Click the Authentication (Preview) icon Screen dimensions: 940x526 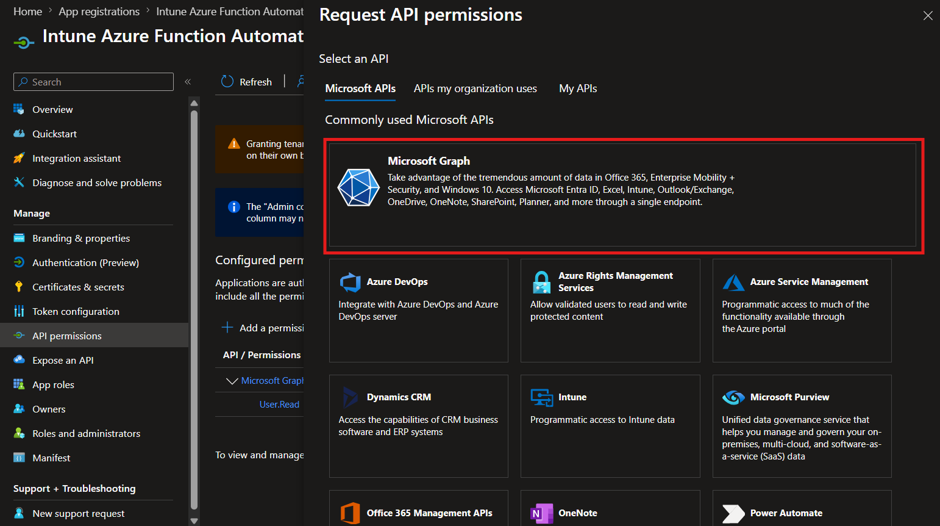click(19, 262)
